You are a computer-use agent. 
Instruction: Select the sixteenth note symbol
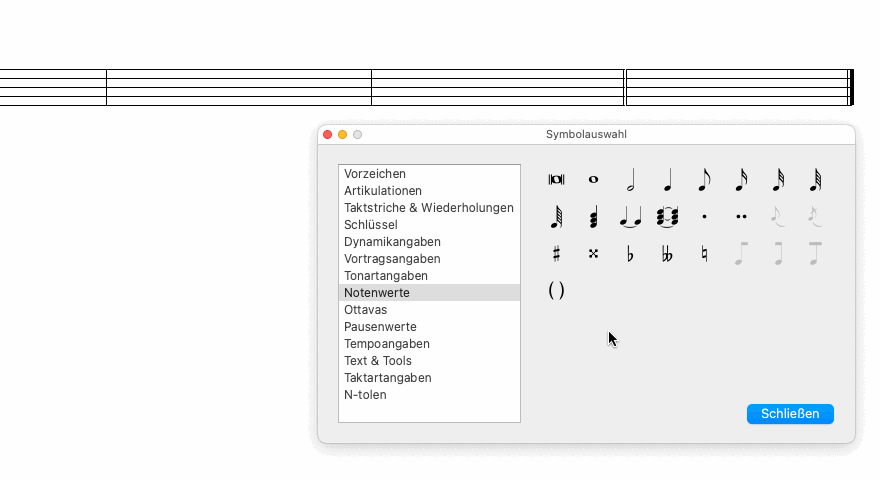741,180
